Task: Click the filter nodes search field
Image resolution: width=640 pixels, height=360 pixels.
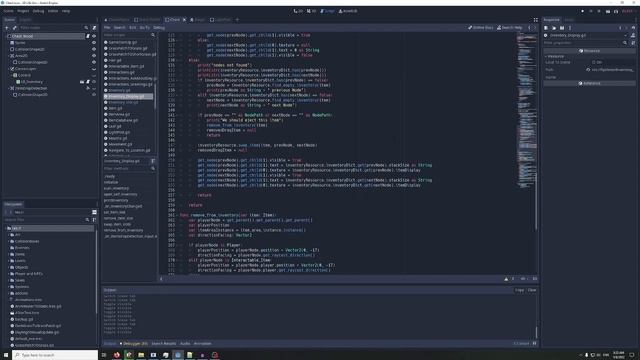Action: [54, 28]
